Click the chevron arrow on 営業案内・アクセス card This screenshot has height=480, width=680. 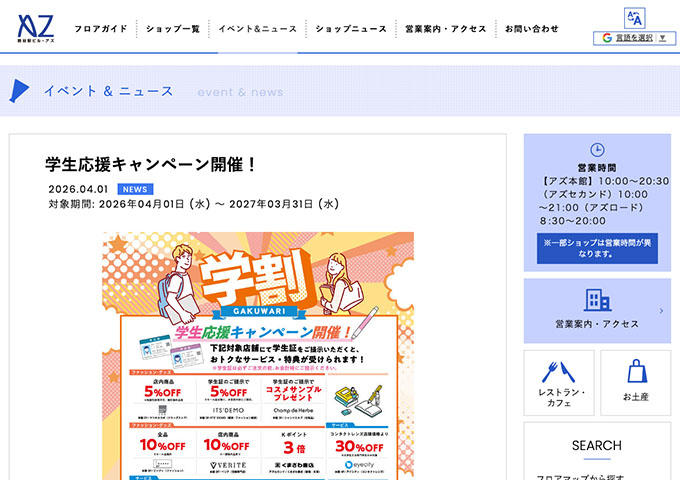click(661, 311)
